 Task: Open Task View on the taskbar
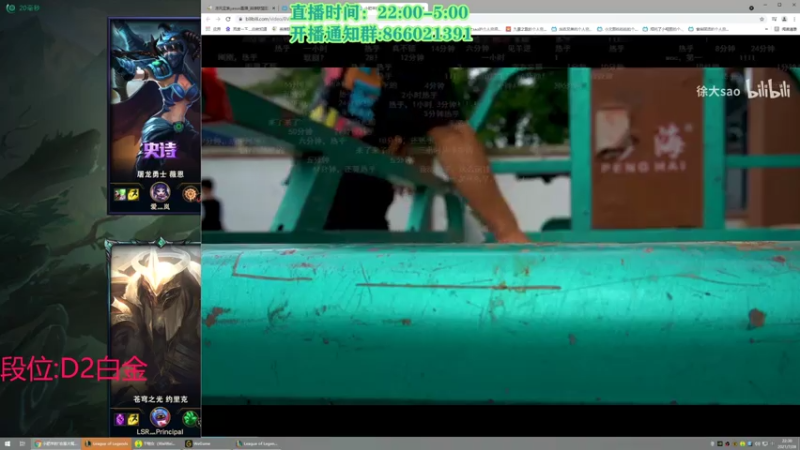click(x=22, y=444)
